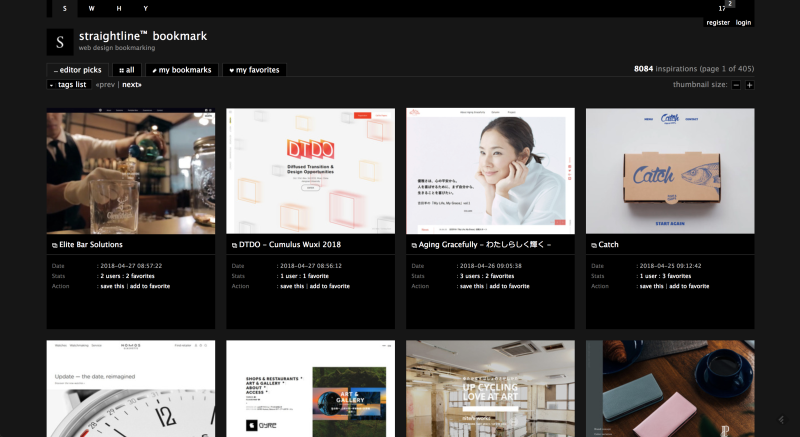
Task: Open the Art & Gallery thumbnail
Action: 310,389
